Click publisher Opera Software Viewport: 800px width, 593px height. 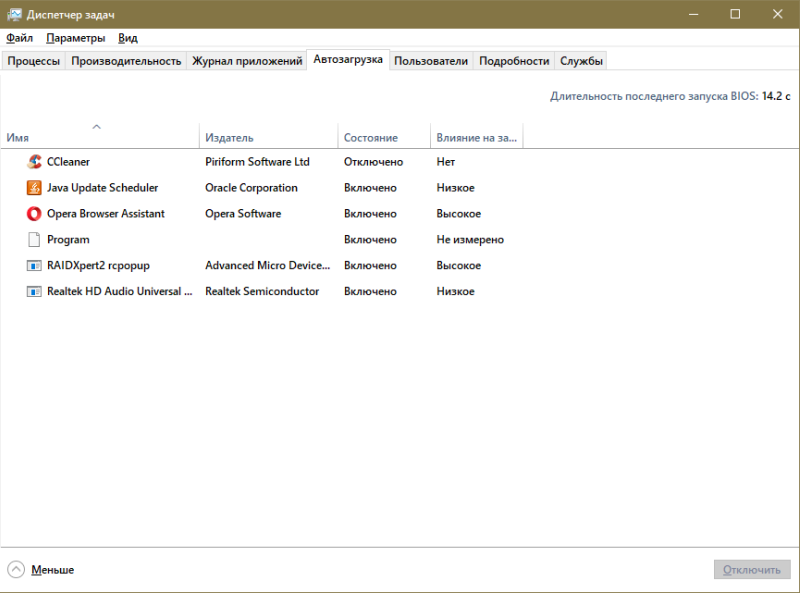tap(243, 214)
